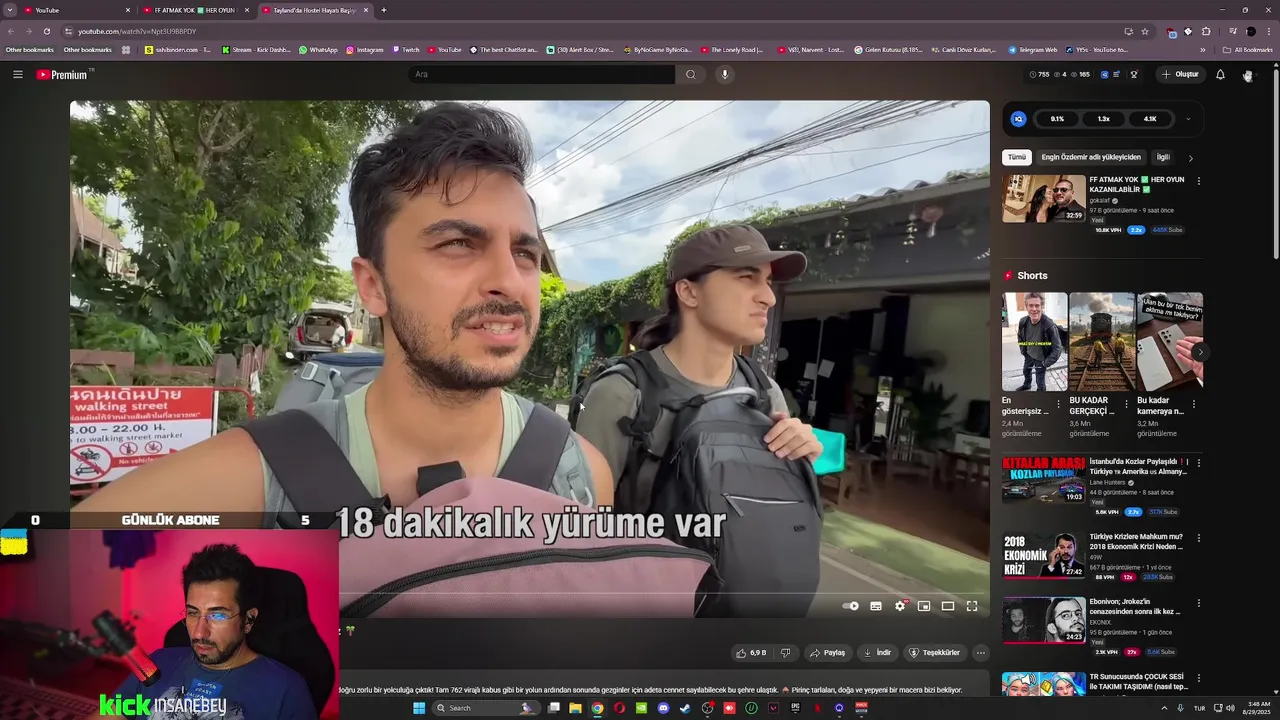Viewport: 1280px width, 720px height.
Task: Click the 0.1% vidIQ stat pill
Action: coord(1057,119)
